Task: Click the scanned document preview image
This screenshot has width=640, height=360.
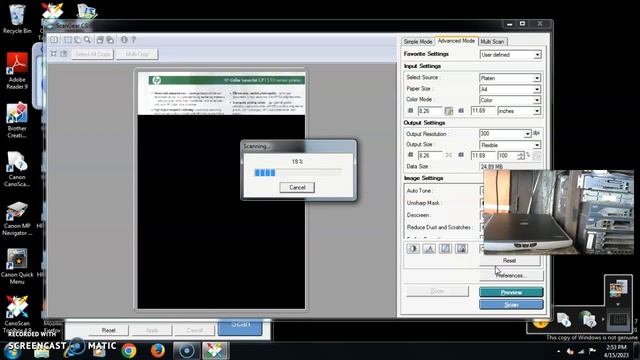Action: pyautogui.click(x=221, y=191)
